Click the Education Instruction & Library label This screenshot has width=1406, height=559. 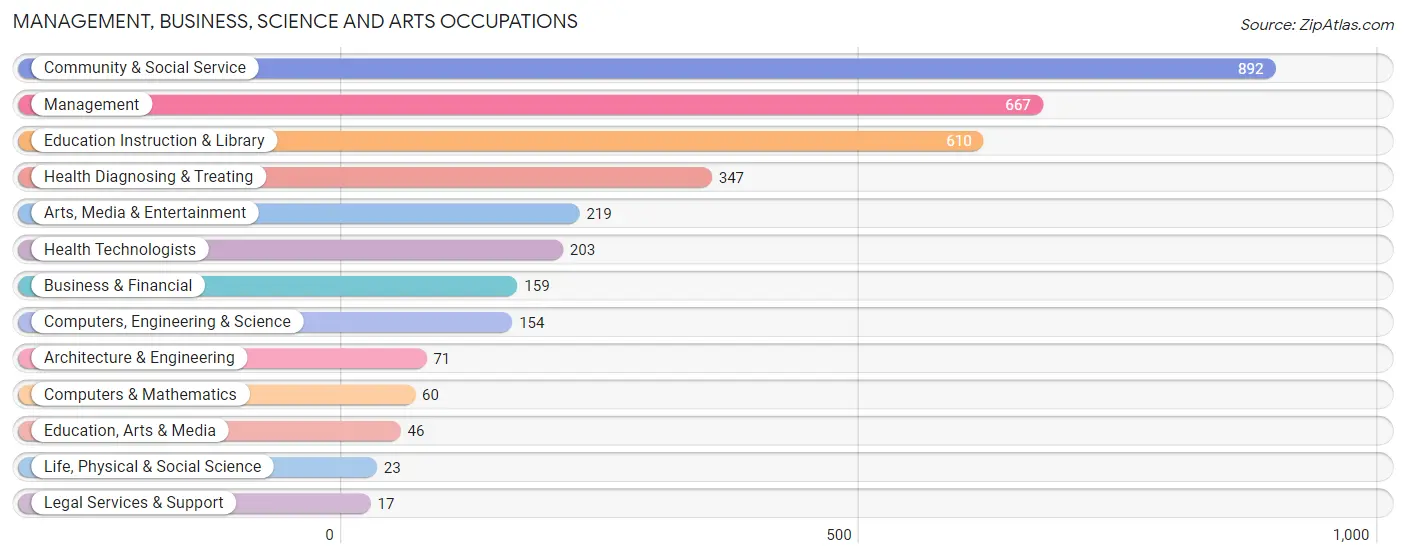pyautogui.click(x=154, y=141)
